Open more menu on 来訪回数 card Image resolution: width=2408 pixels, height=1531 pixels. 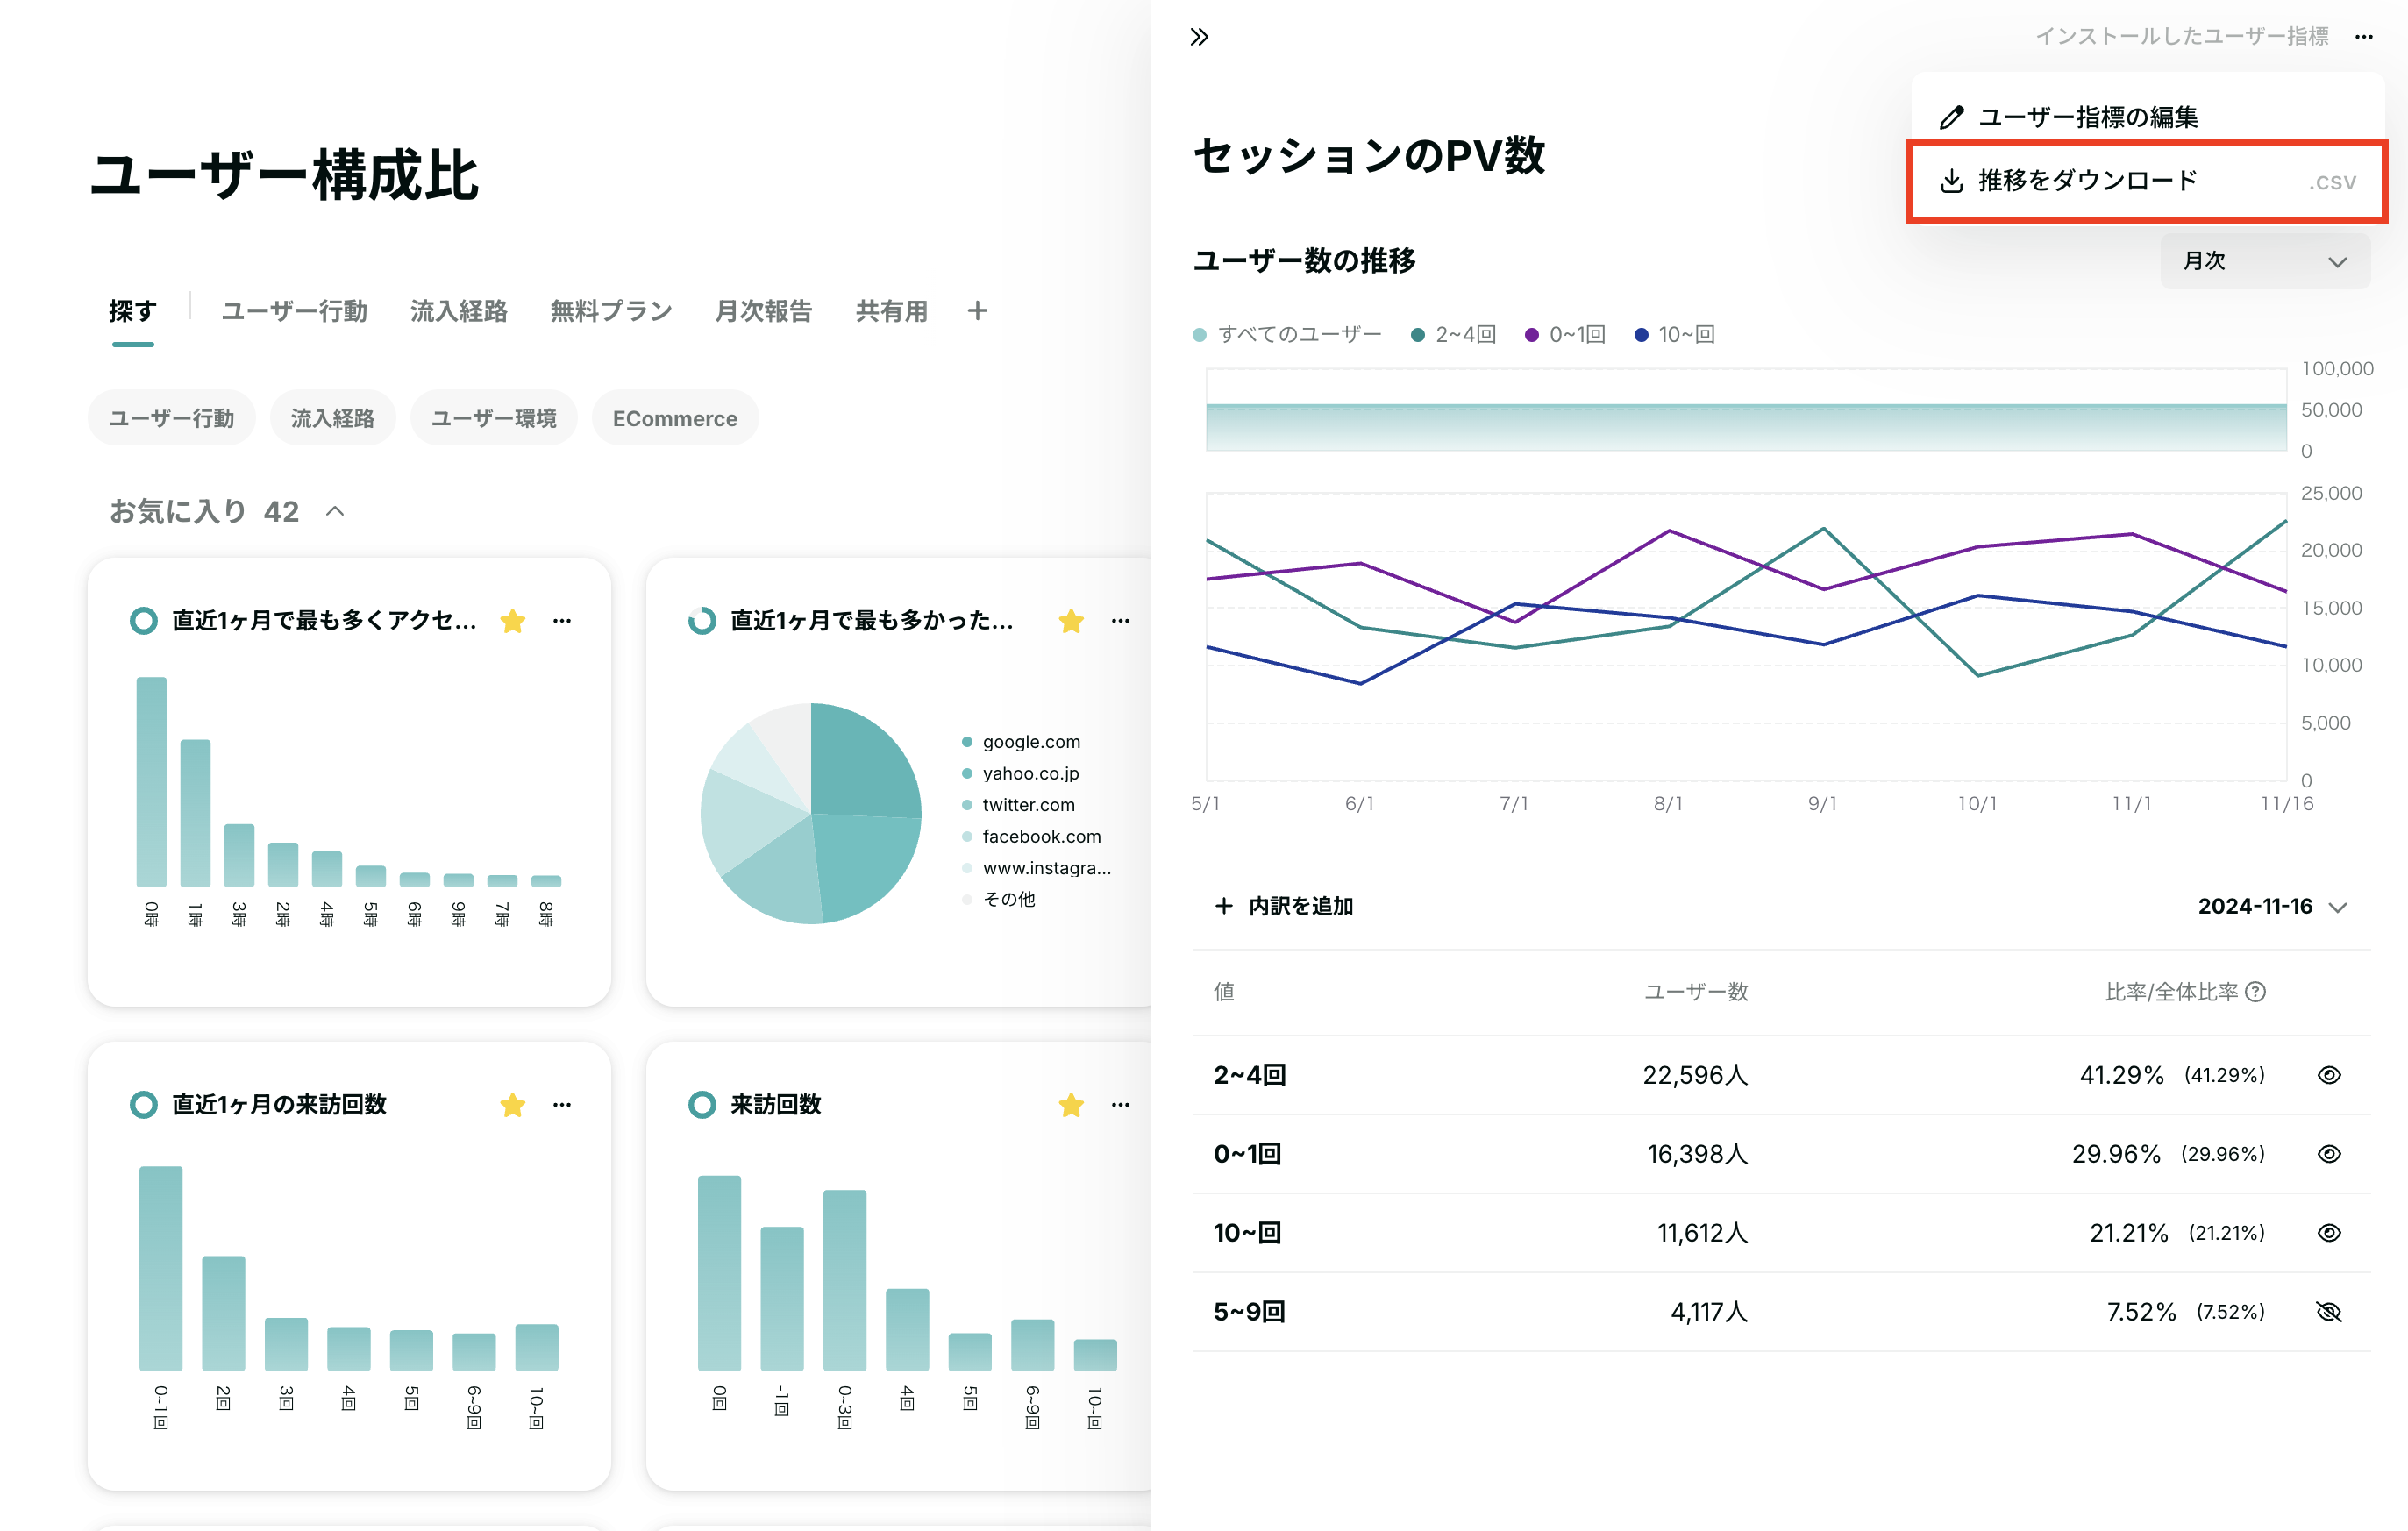pos(1120,1105)
